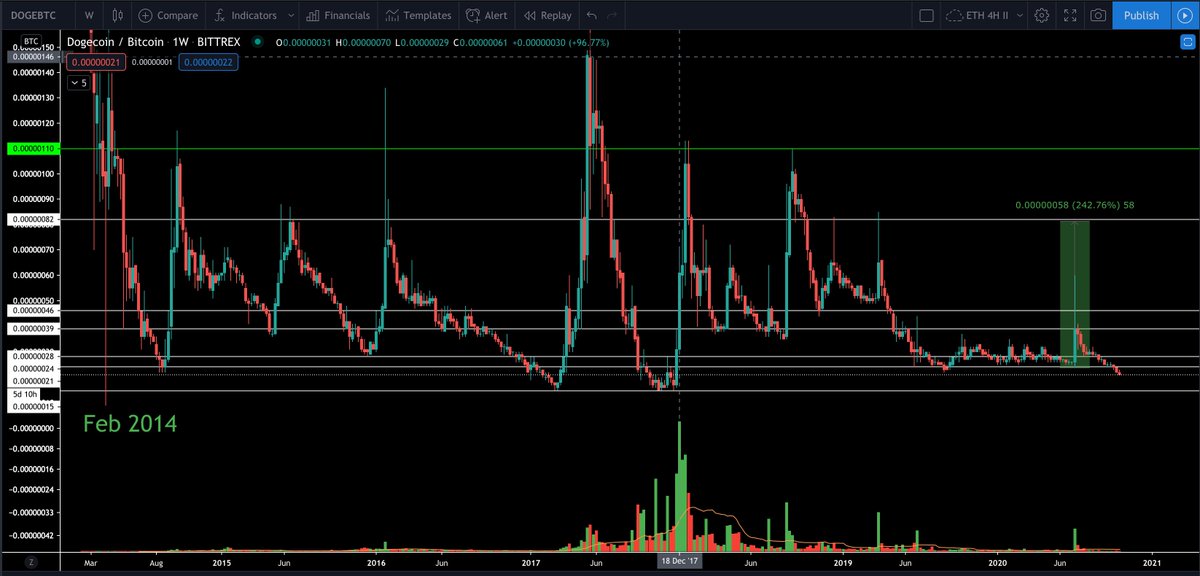Start bar Replay mode
Screen dimensions: 1200x576
(x=548, y=15)
